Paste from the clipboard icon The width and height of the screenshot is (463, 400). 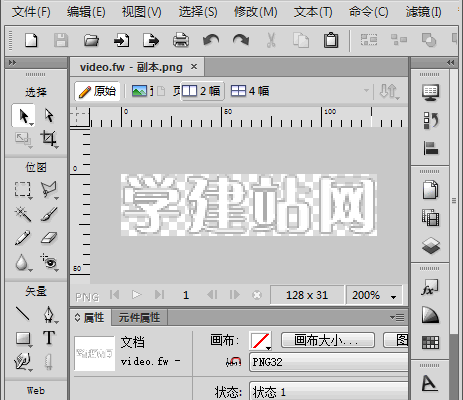click(331, 40)
